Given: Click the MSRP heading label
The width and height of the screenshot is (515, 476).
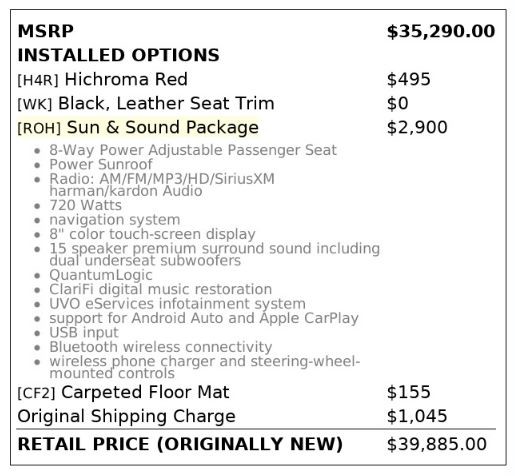Looking at the screenshot, I should click(x=45, y=31).
